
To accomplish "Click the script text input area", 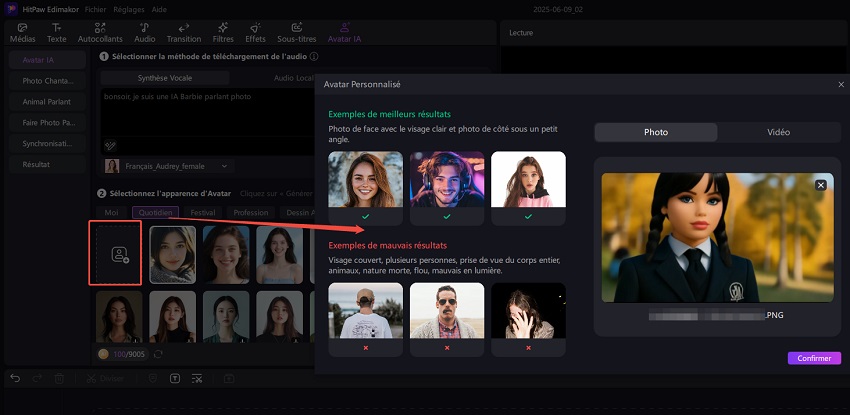I will [208, 114].
